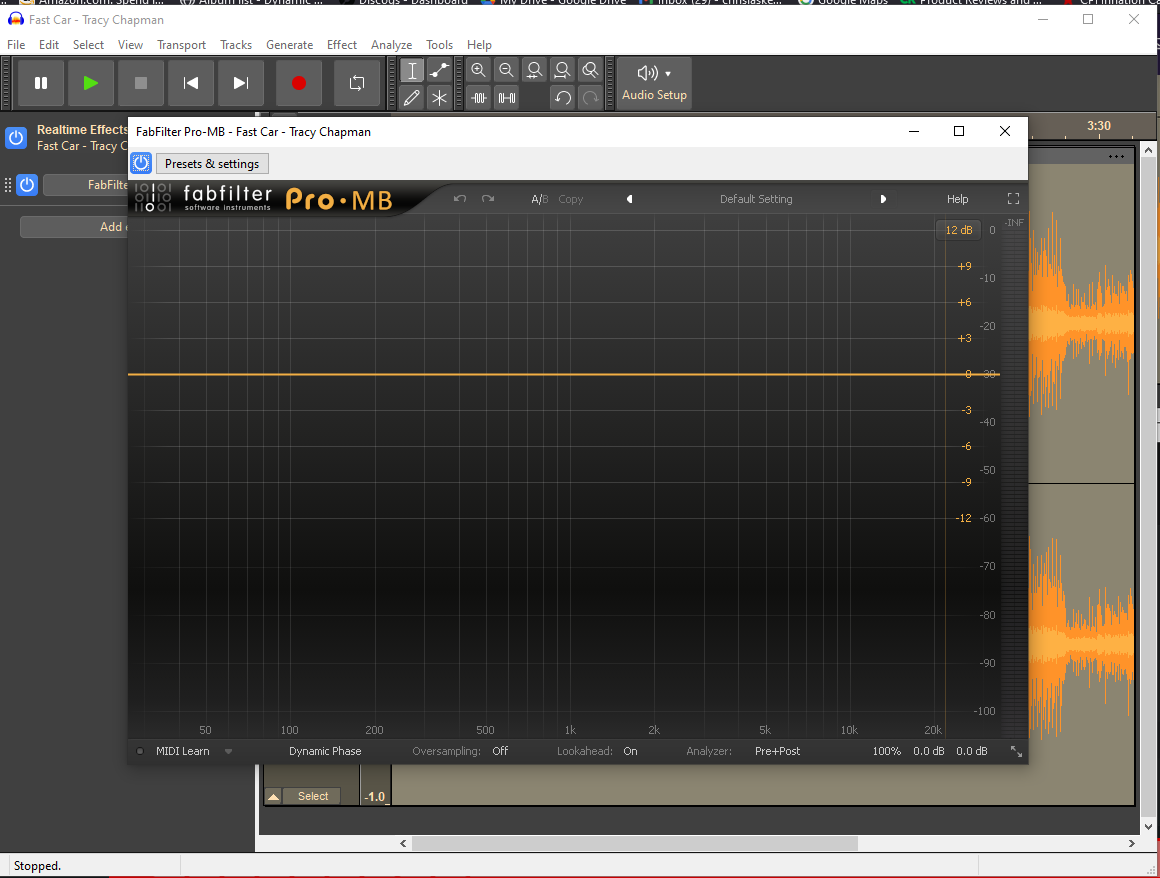
Task: Click the plugin resize corner icon
Action: coord(1016,752)
